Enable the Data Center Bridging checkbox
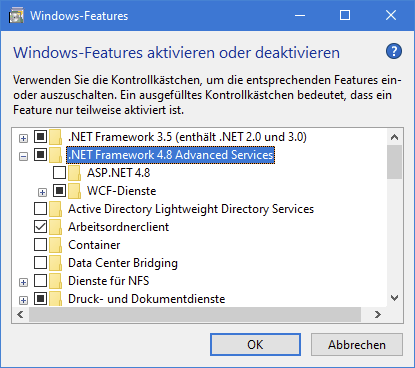 (x=40, y=263)
